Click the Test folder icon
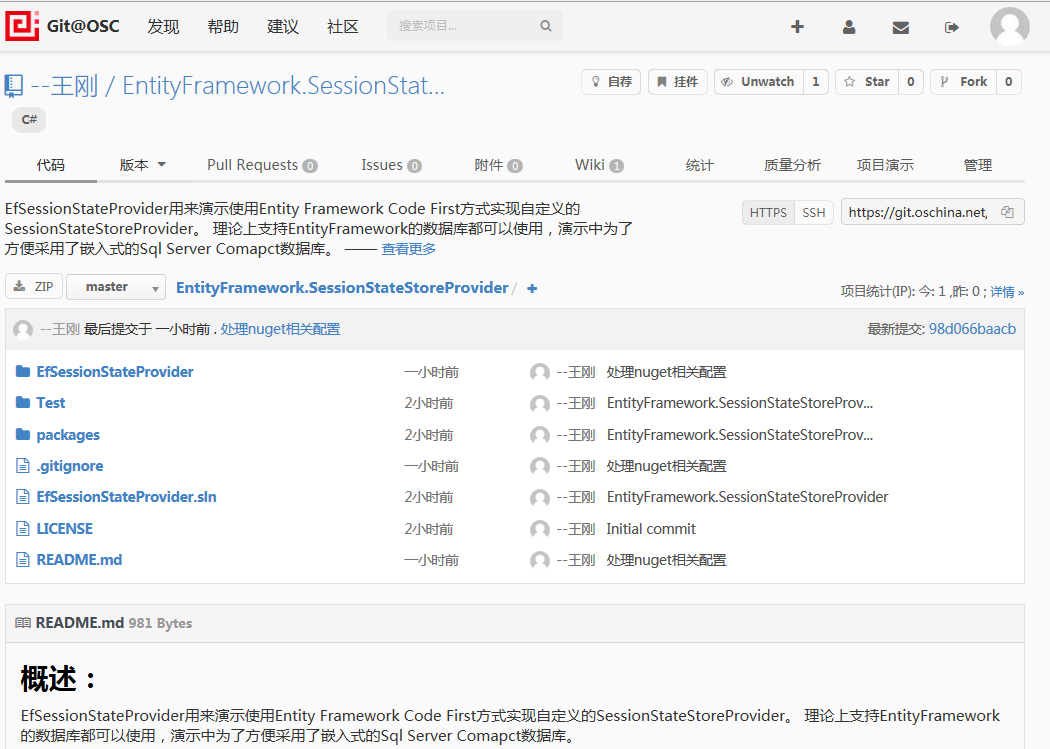This screenshot has height=749, width=1050. click(x=23, y=402)
